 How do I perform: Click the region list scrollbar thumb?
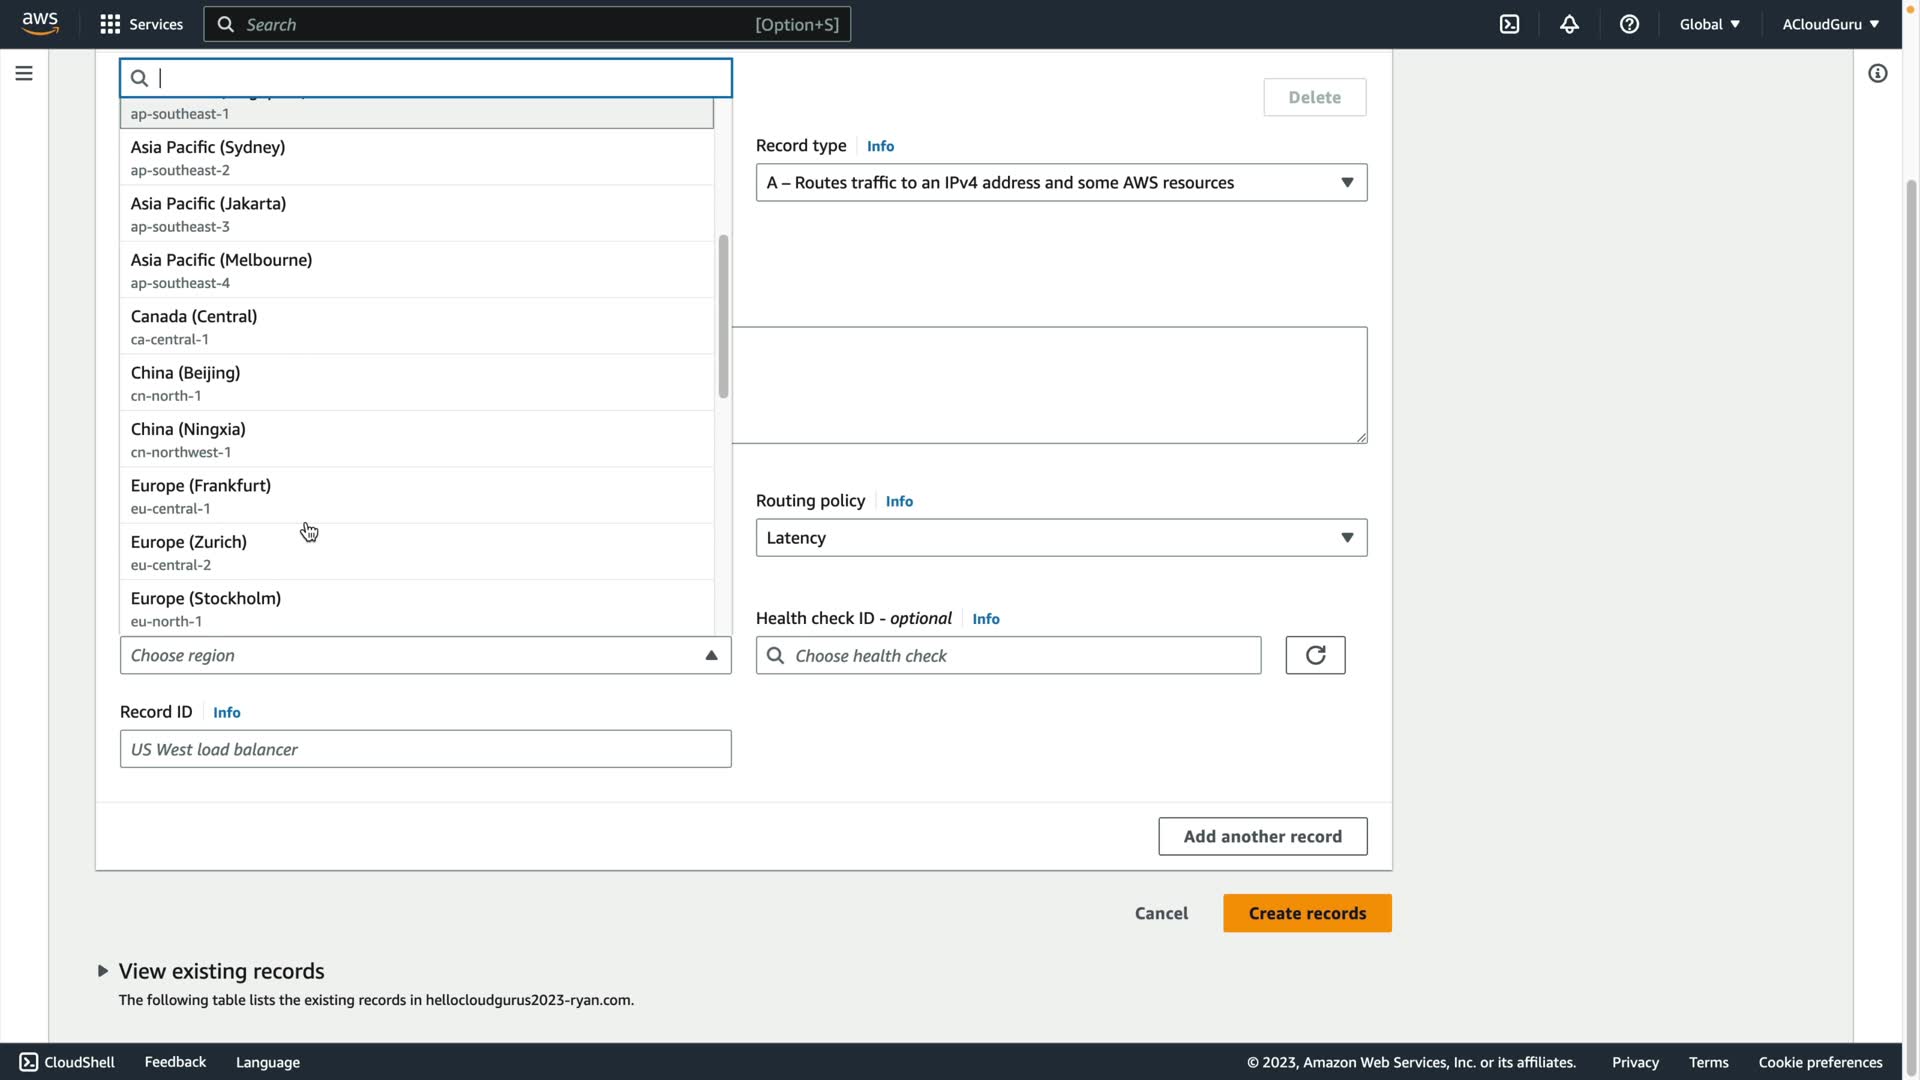[x=723, y=316]
